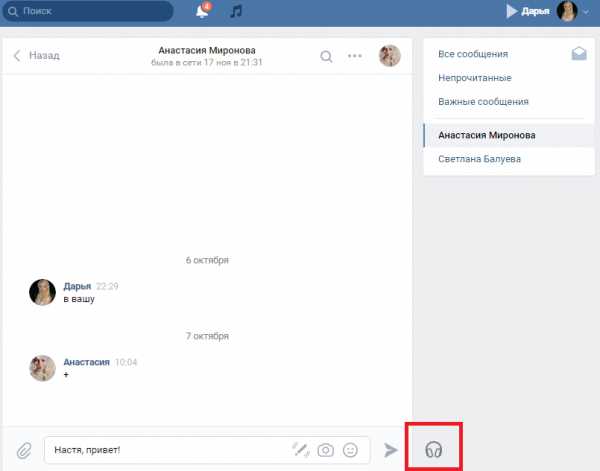This screenshot has height=471, width=600.
Task: Open the music note icon in header
Action: (236, 11)
